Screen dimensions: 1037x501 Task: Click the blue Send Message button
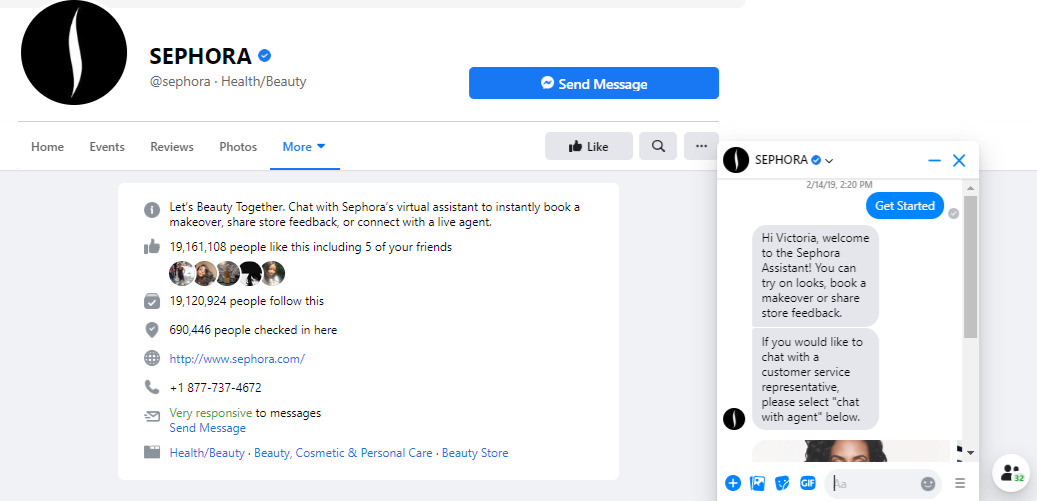594,83
